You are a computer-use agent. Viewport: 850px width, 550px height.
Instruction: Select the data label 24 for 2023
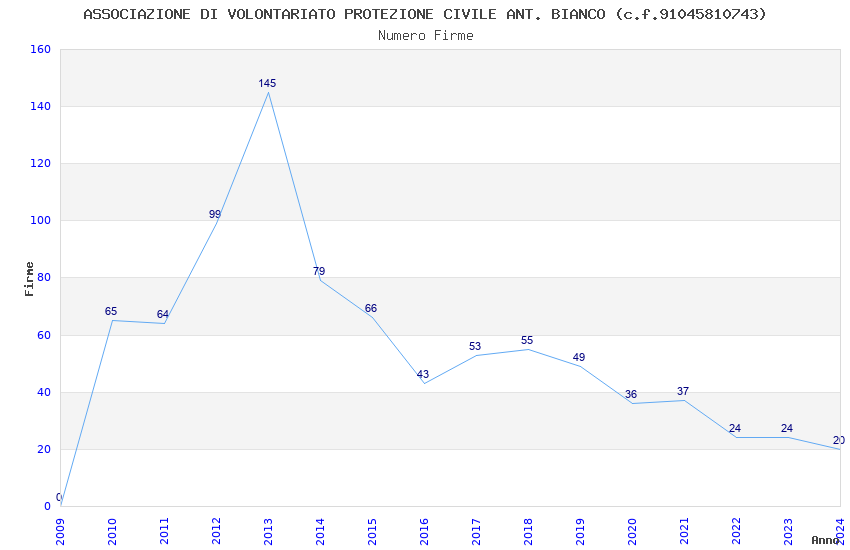(x=787, y=429)
